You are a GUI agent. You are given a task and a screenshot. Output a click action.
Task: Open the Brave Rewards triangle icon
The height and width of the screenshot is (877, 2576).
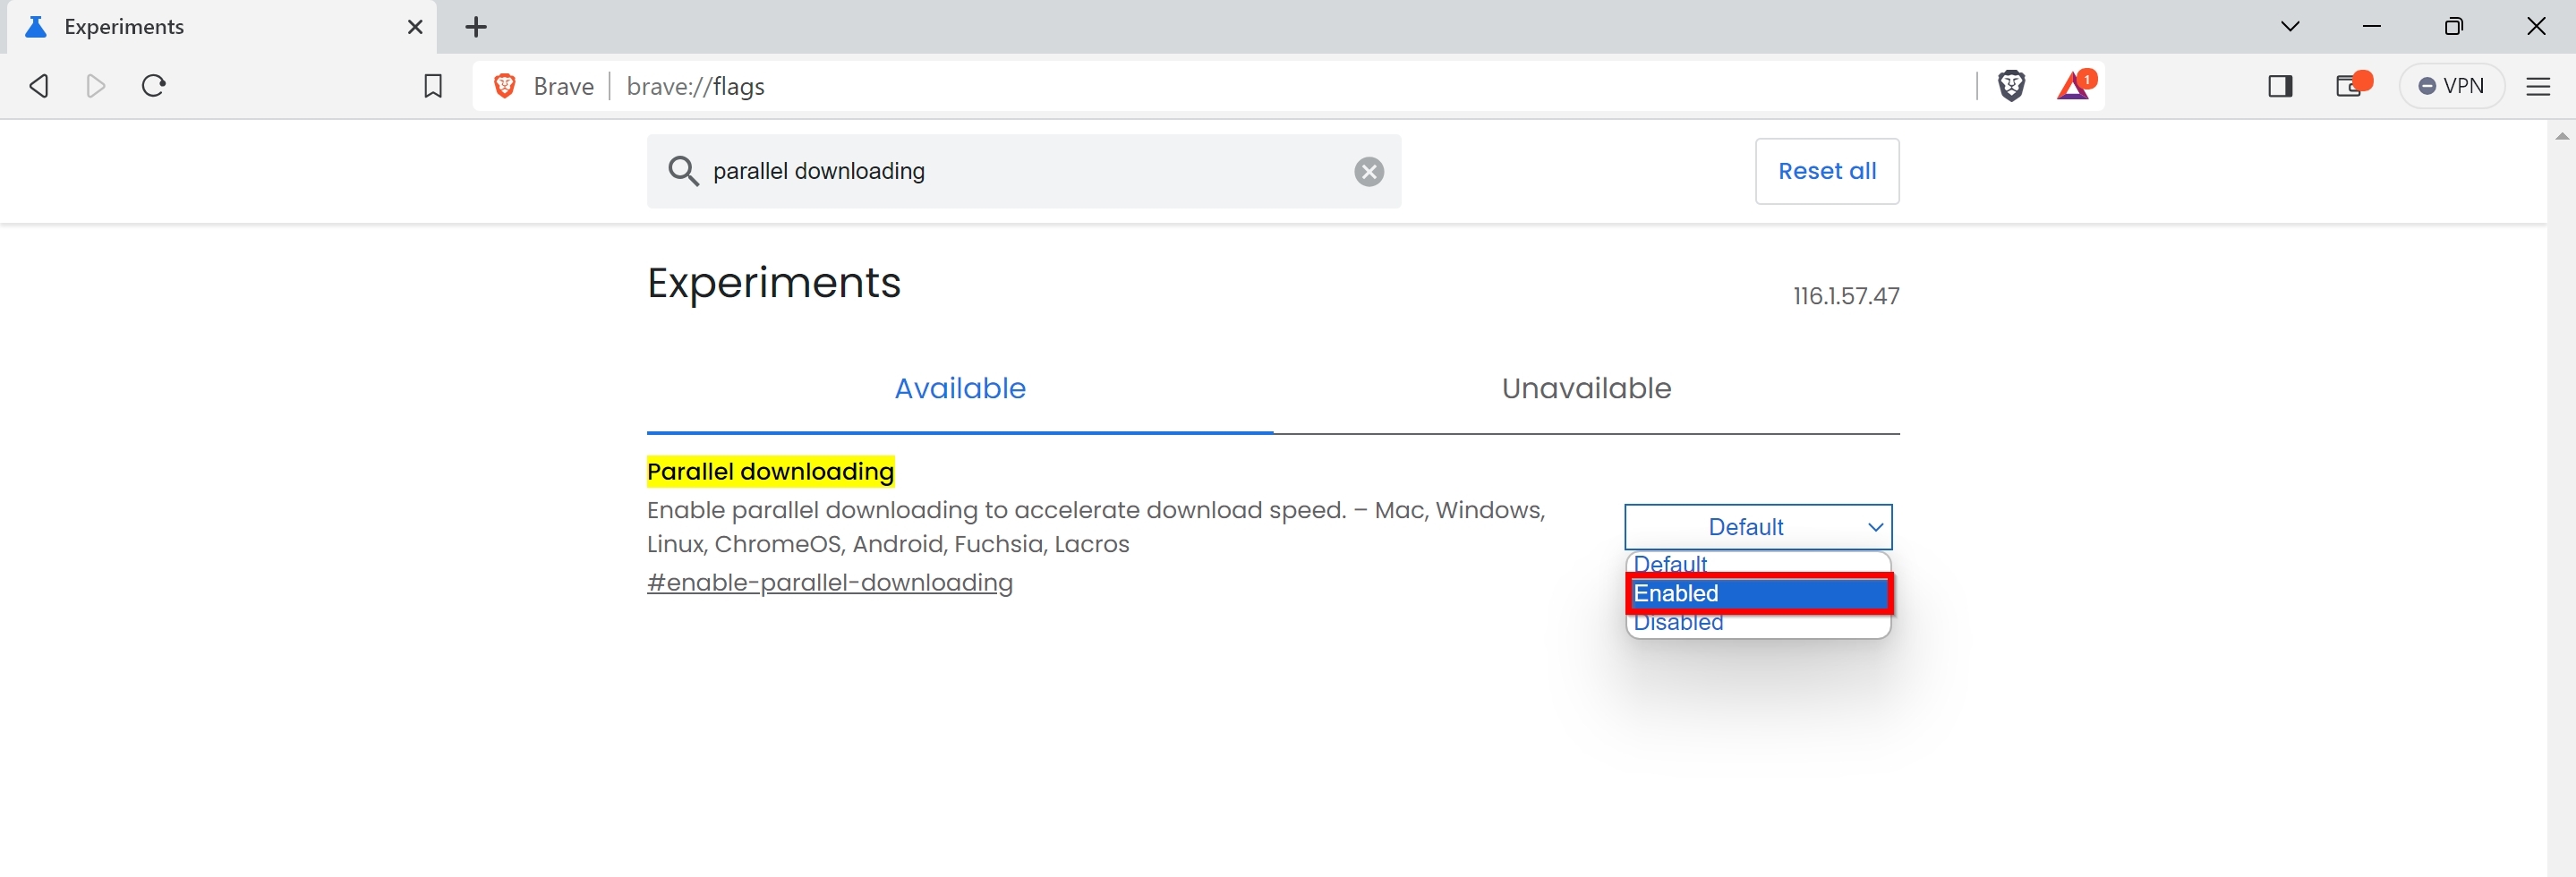coord(2074,86)
